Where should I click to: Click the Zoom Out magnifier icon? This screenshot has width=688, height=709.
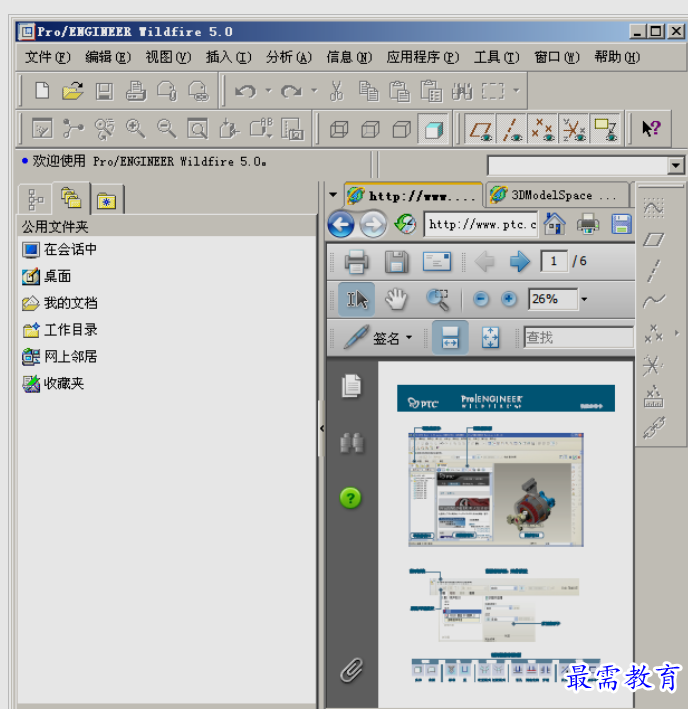(166, 129)
